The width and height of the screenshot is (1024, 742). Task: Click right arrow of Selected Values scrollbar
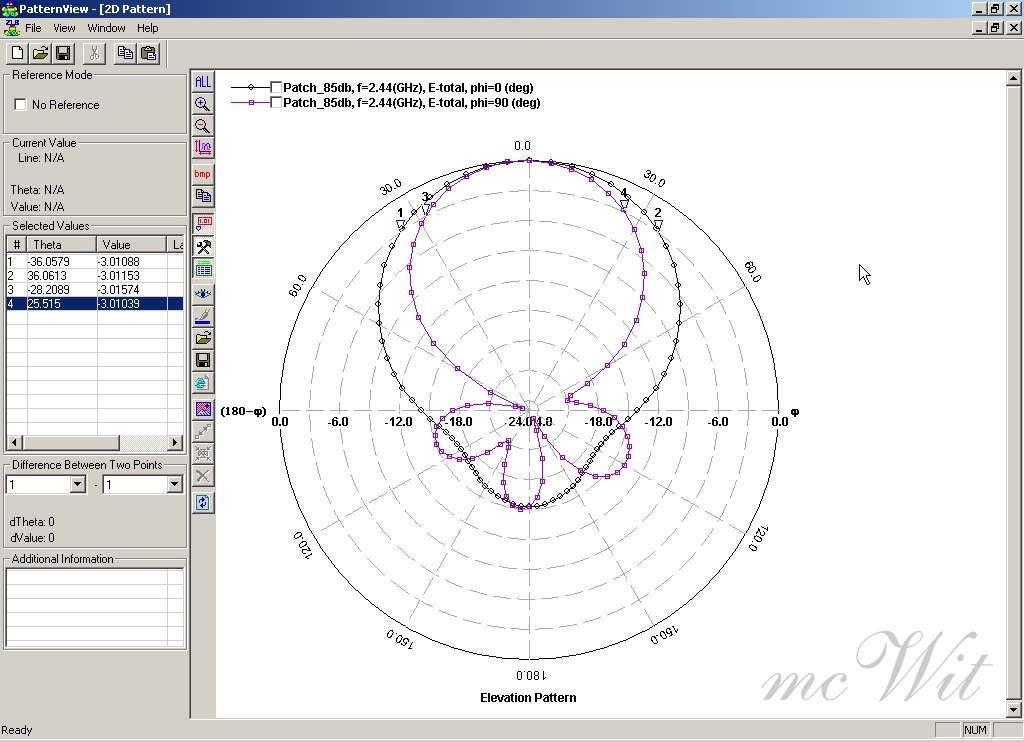tap(175, 442)
